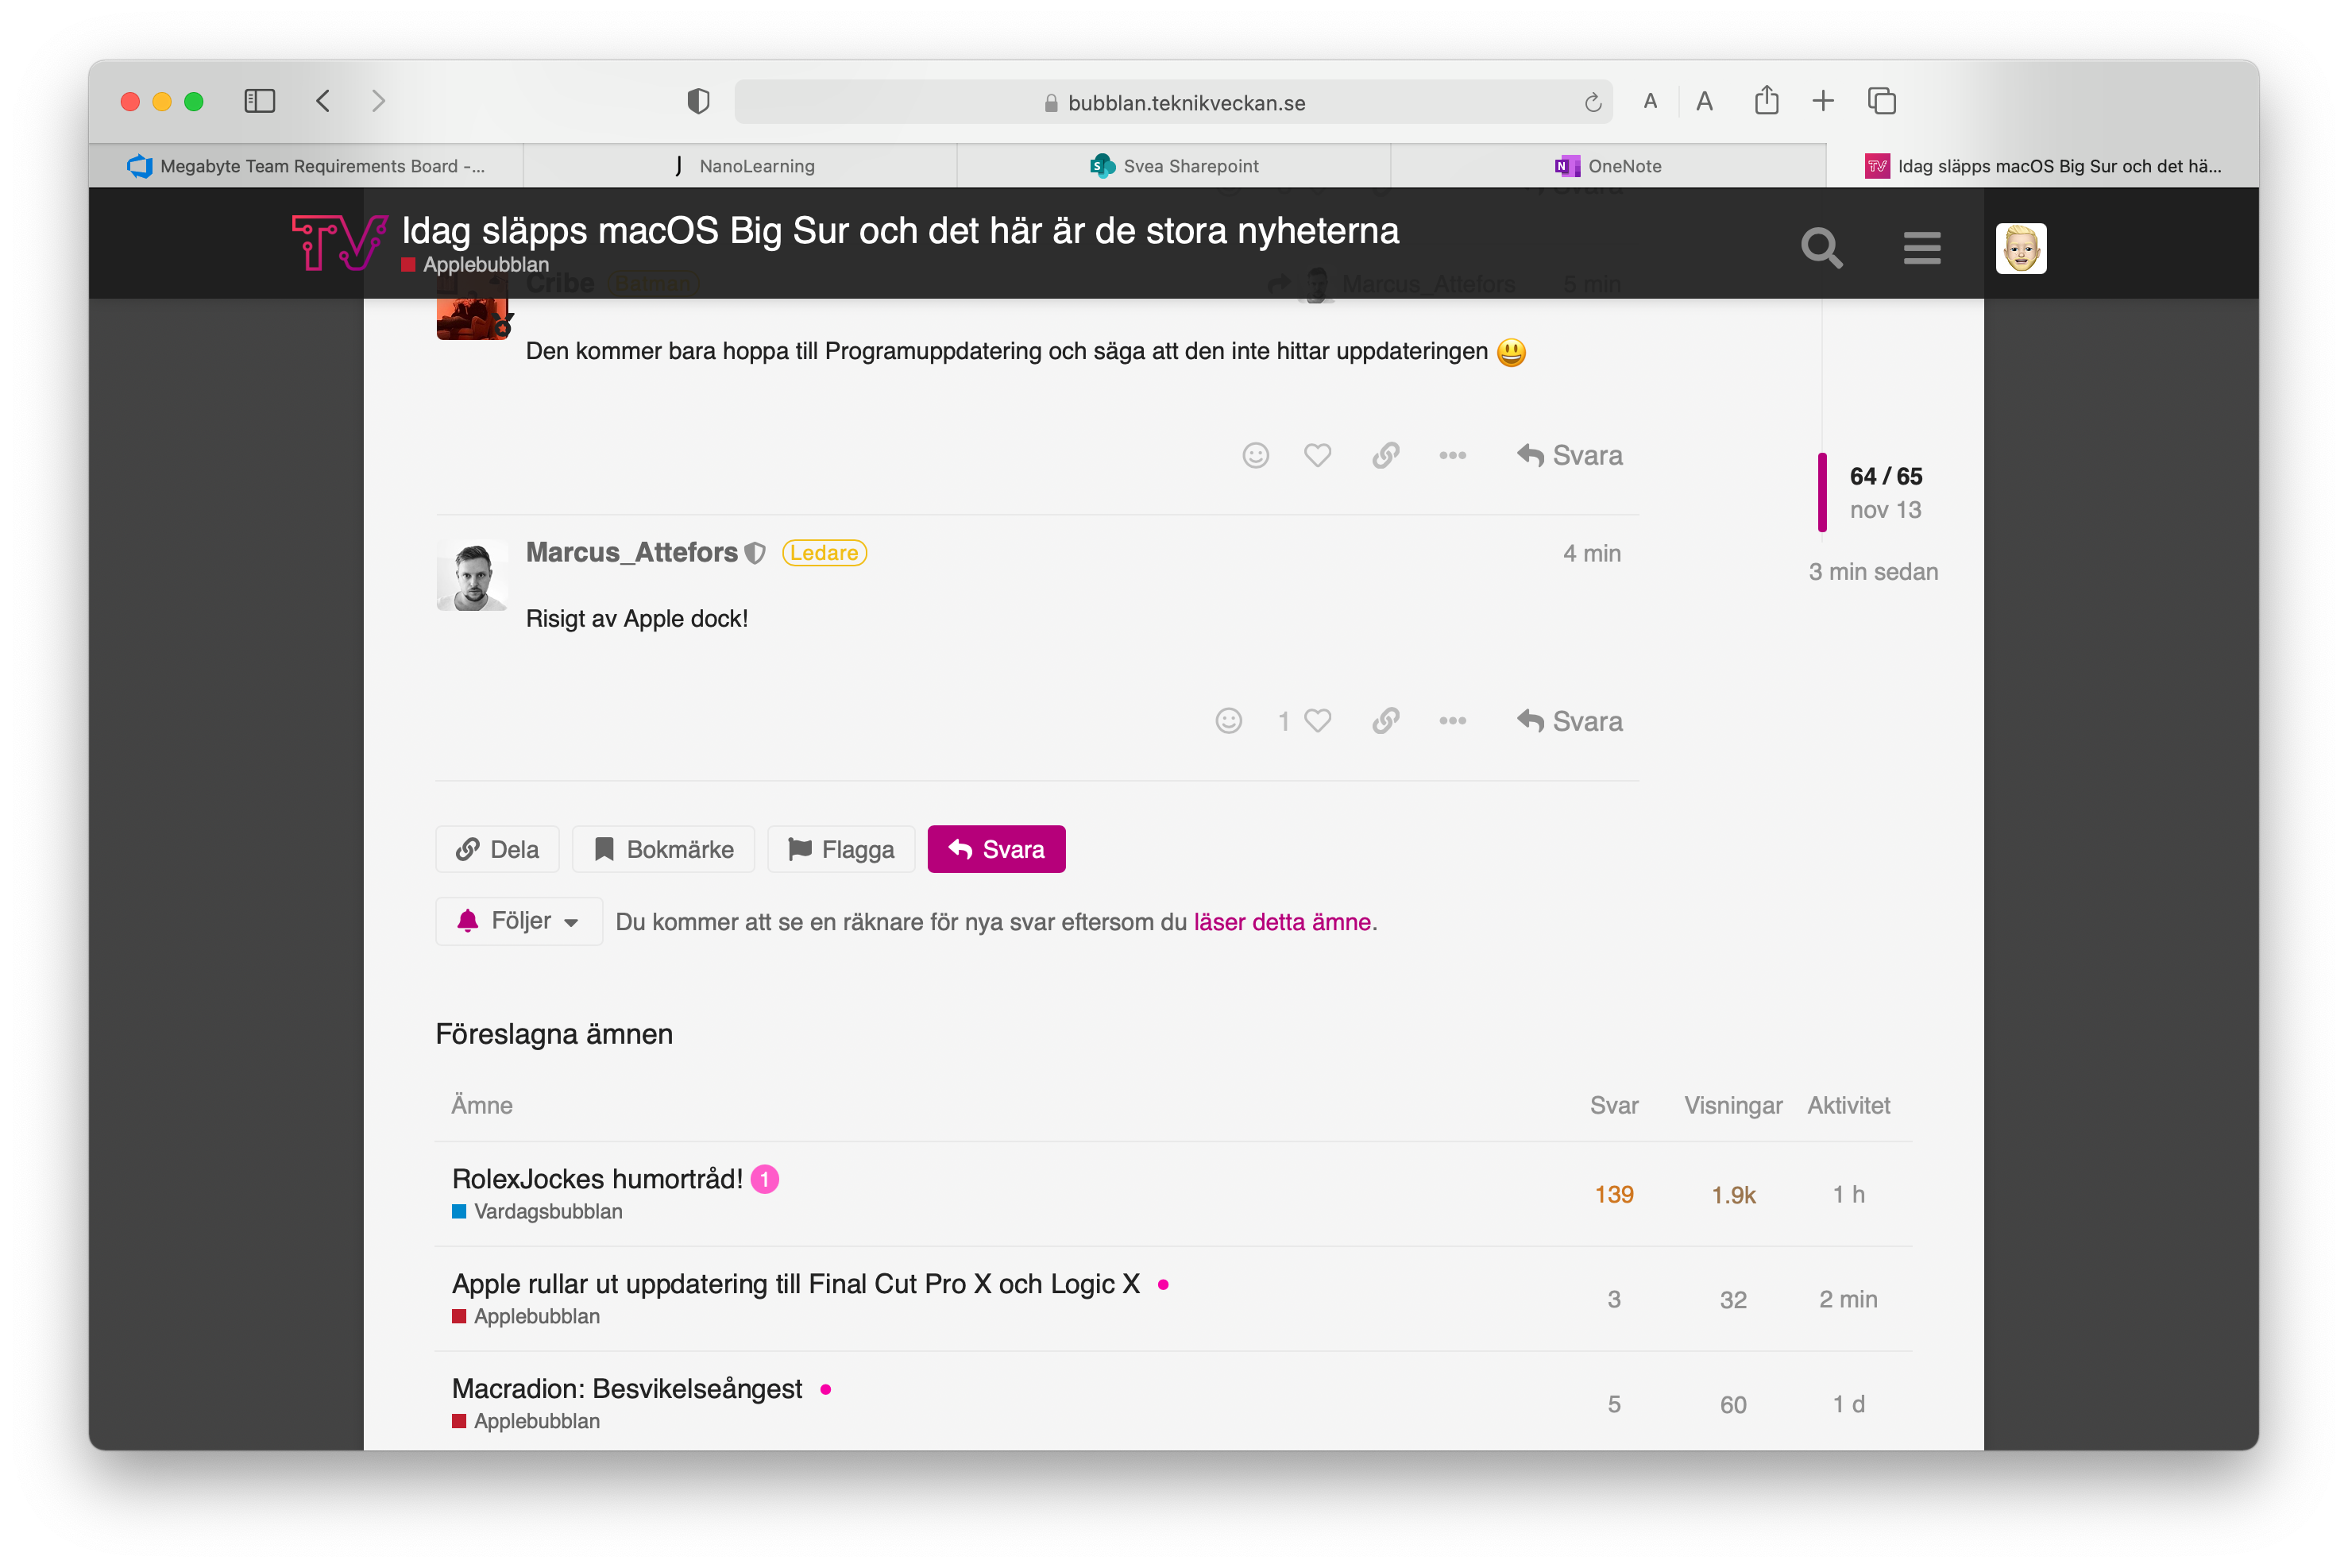Screen dimensions: 2348x1568
Task: Click the Aktivitet column header
Action: (1849, 1106)
